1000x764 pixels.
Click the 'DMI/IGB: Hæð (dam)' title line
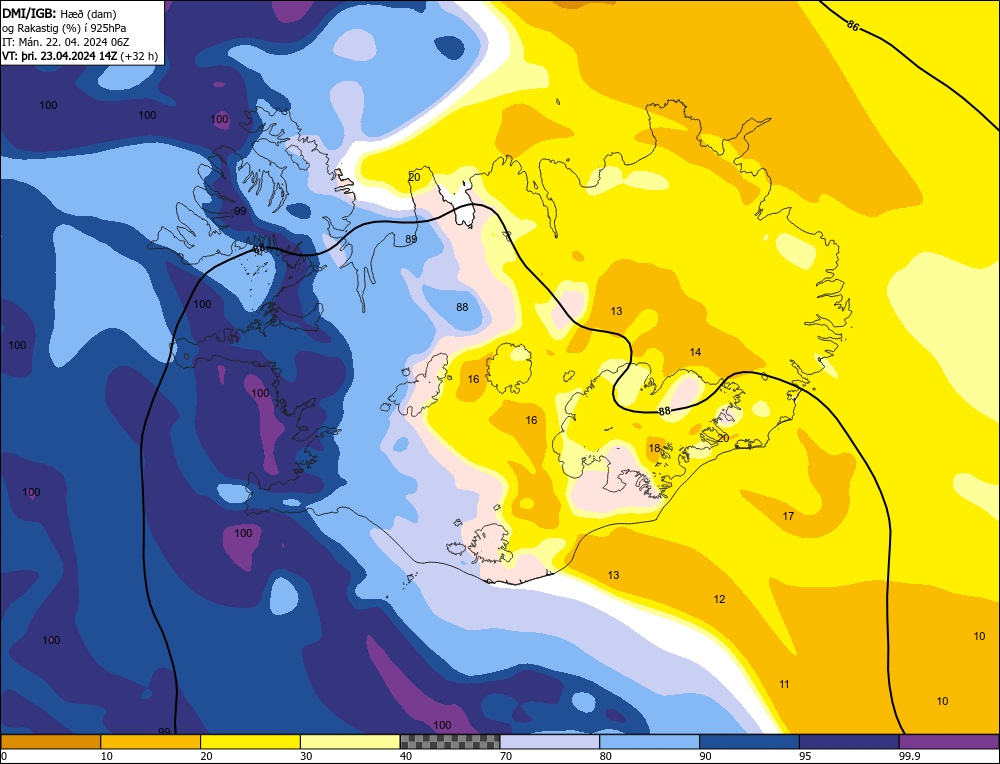pyautogui.click(x=59, y=13)
